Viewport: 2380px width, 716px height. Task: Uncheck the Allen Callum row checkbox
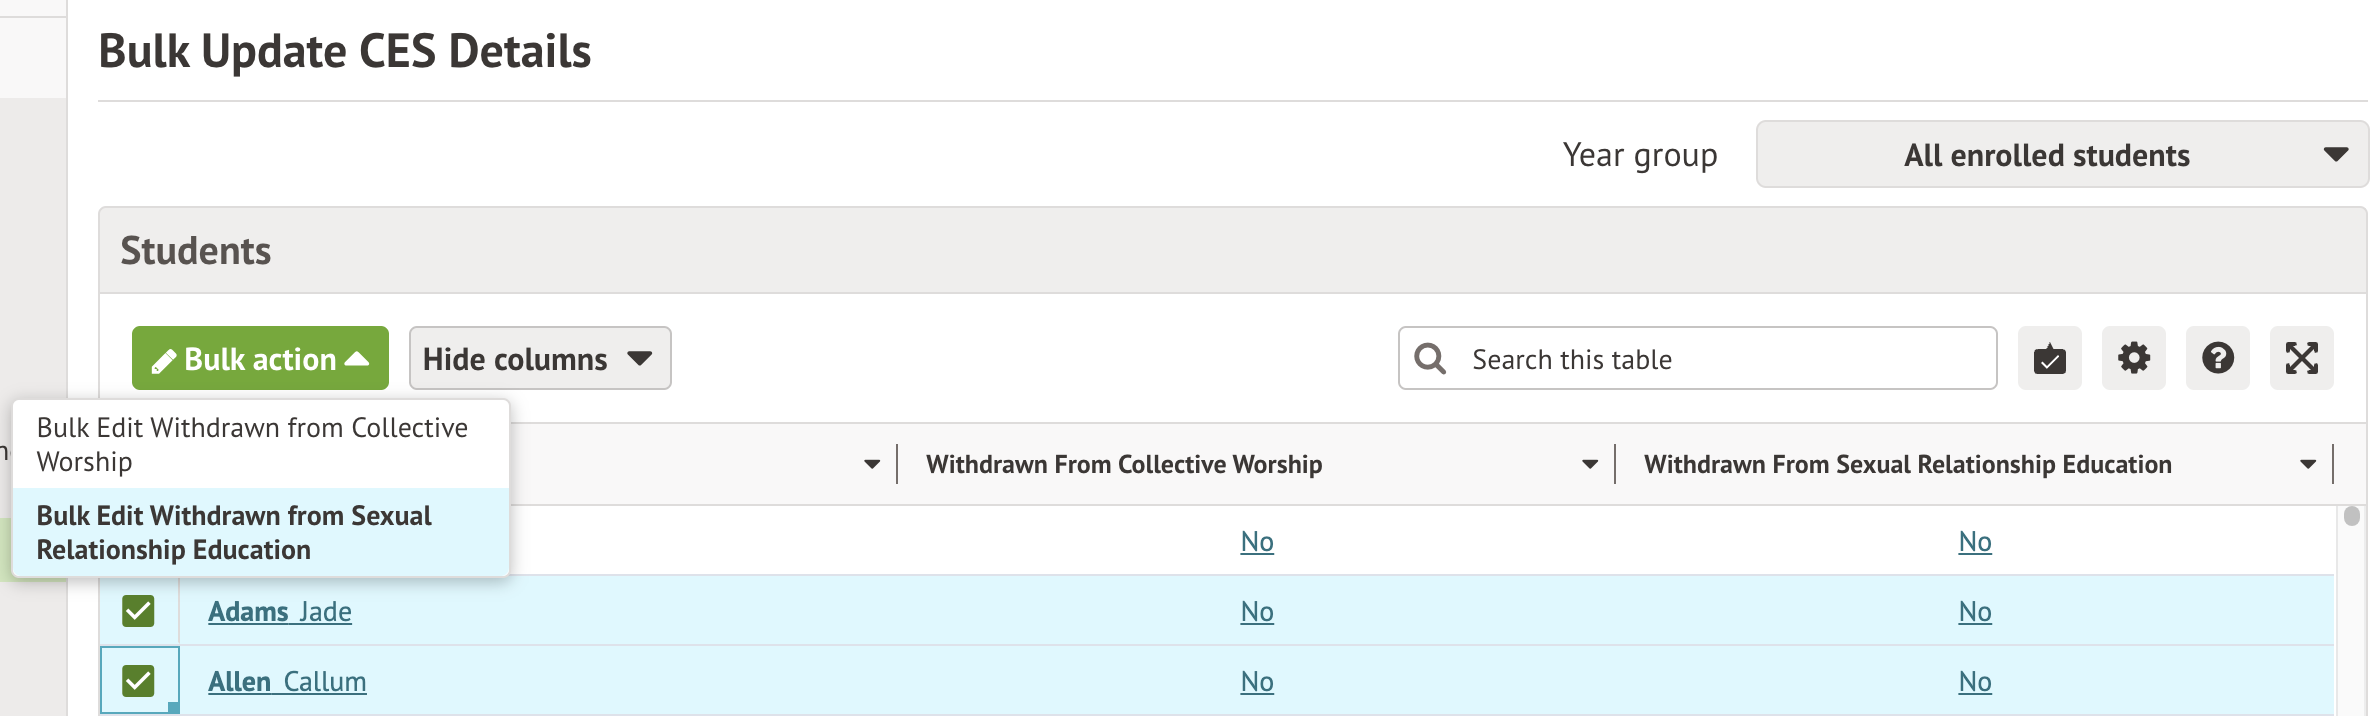(x=138, y=681)
